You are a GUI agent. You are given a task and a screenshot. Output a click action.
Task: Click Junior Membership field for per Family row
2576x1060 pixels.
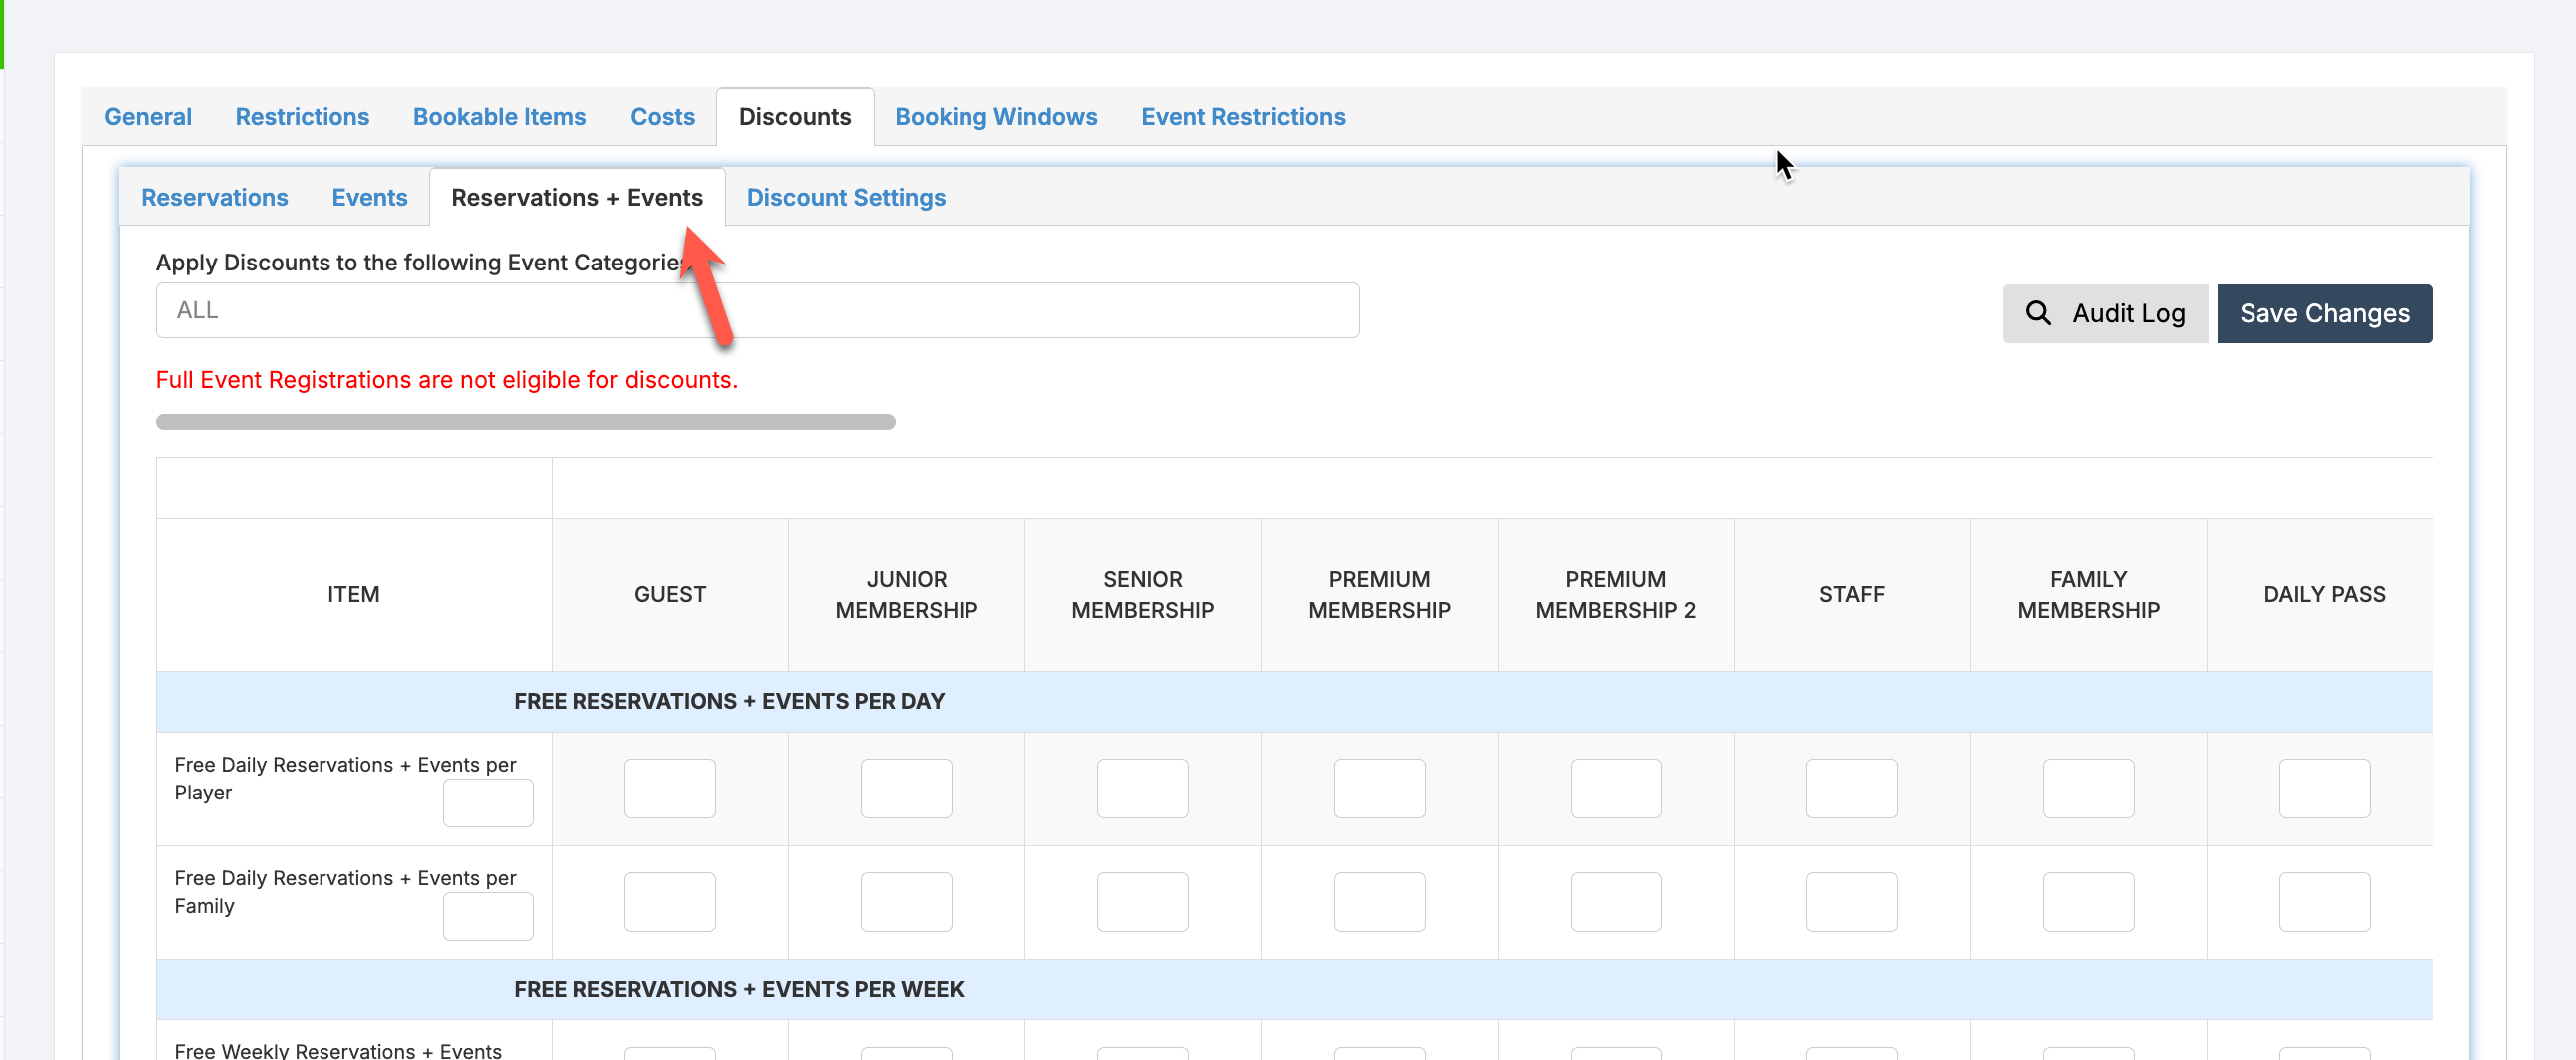tap(905, 902)
